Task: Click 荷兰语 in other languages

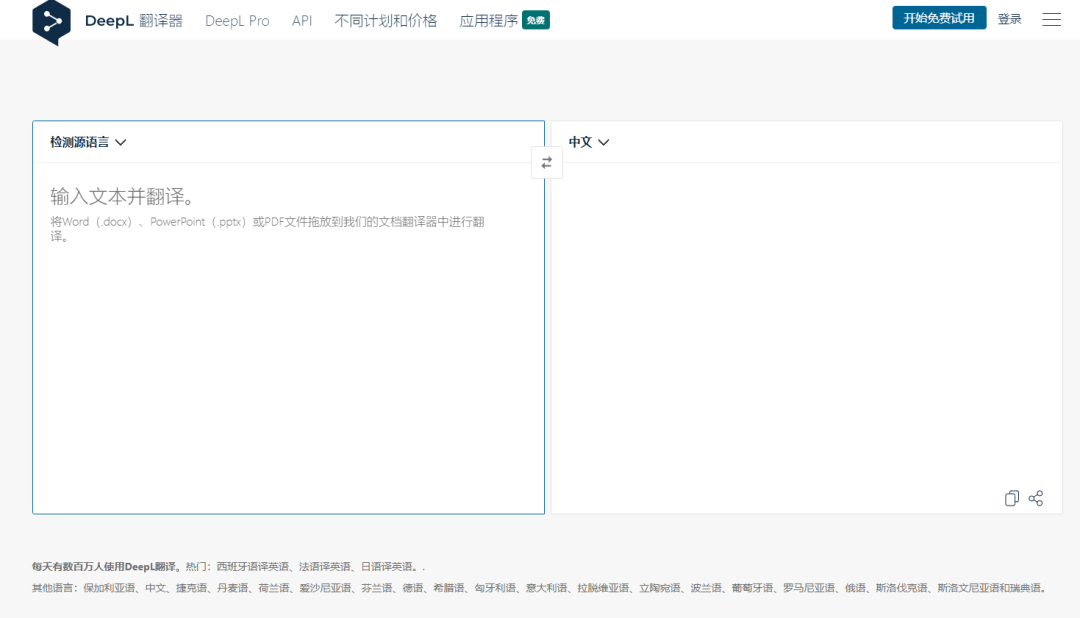Action: pos(274,588)
